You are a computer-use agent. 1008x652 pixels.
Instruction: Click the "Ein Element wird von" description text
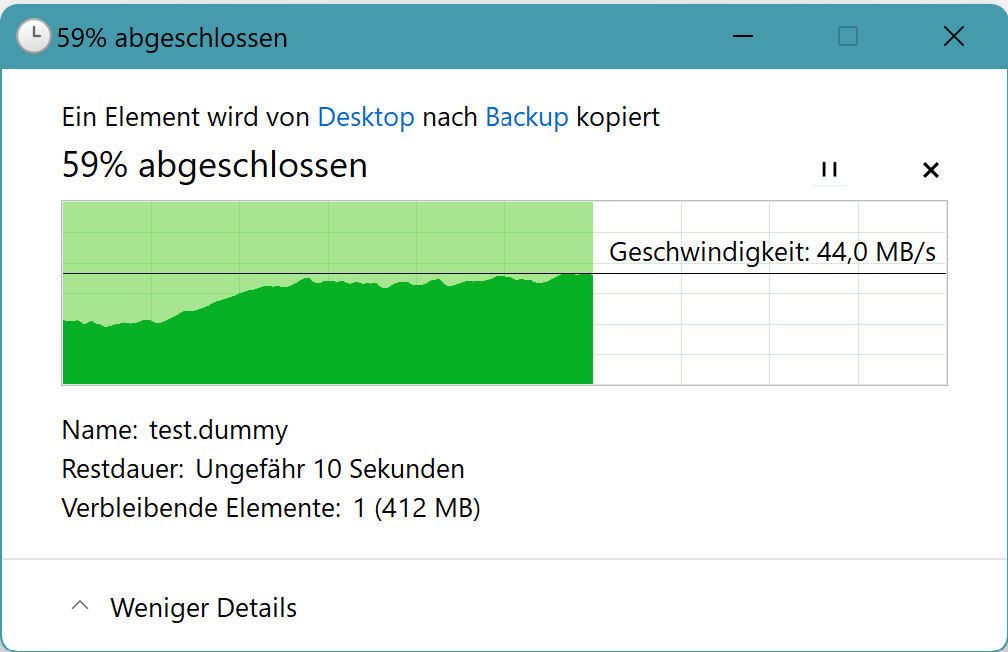(x=186, y=117)
